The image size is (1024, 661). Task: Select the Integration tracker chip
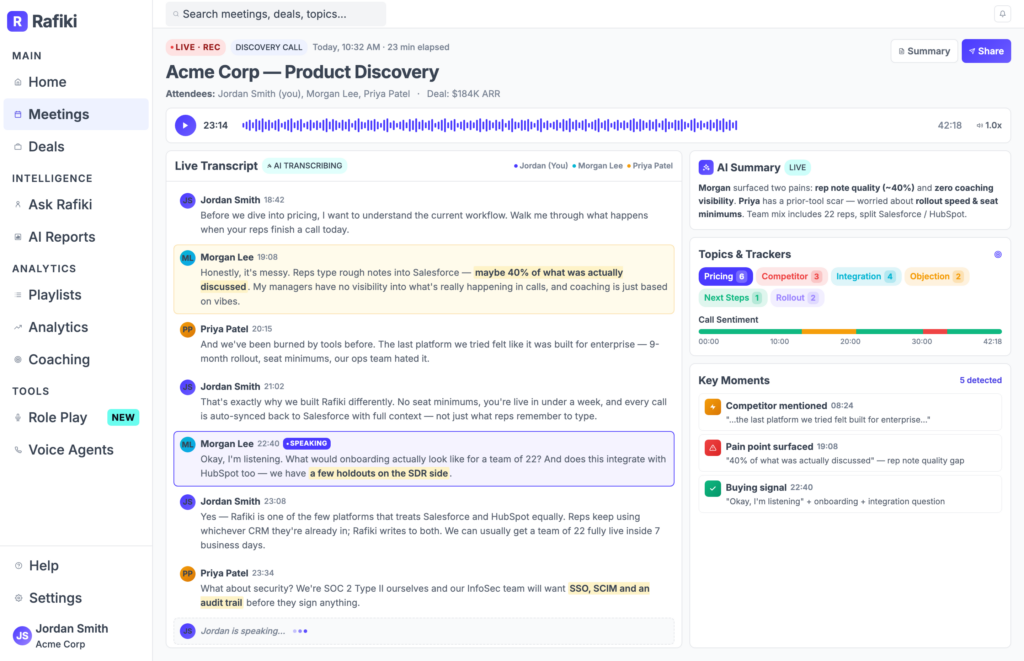[865, 276]
